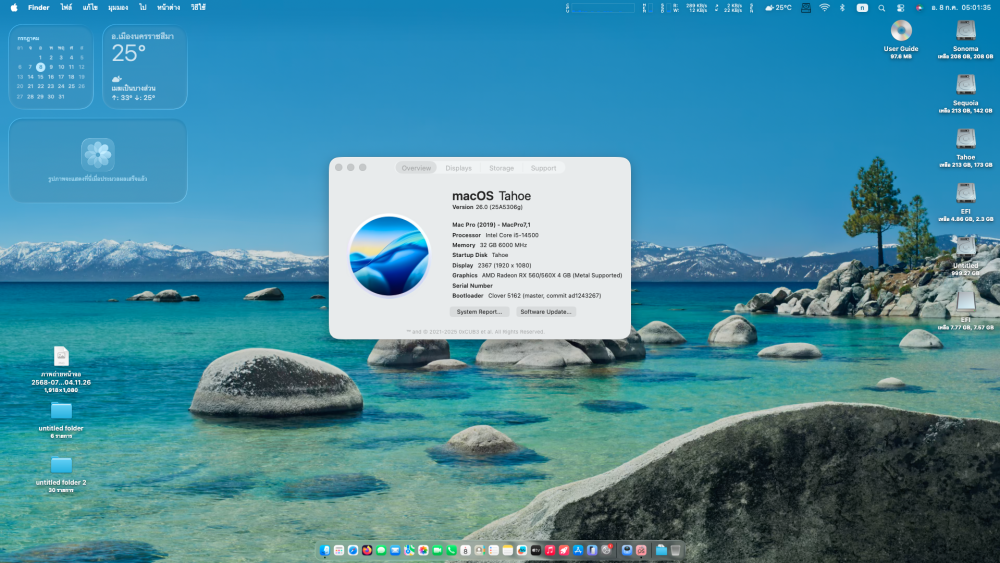Open iPhone Mirroring in the dock

tap(592, 550)
